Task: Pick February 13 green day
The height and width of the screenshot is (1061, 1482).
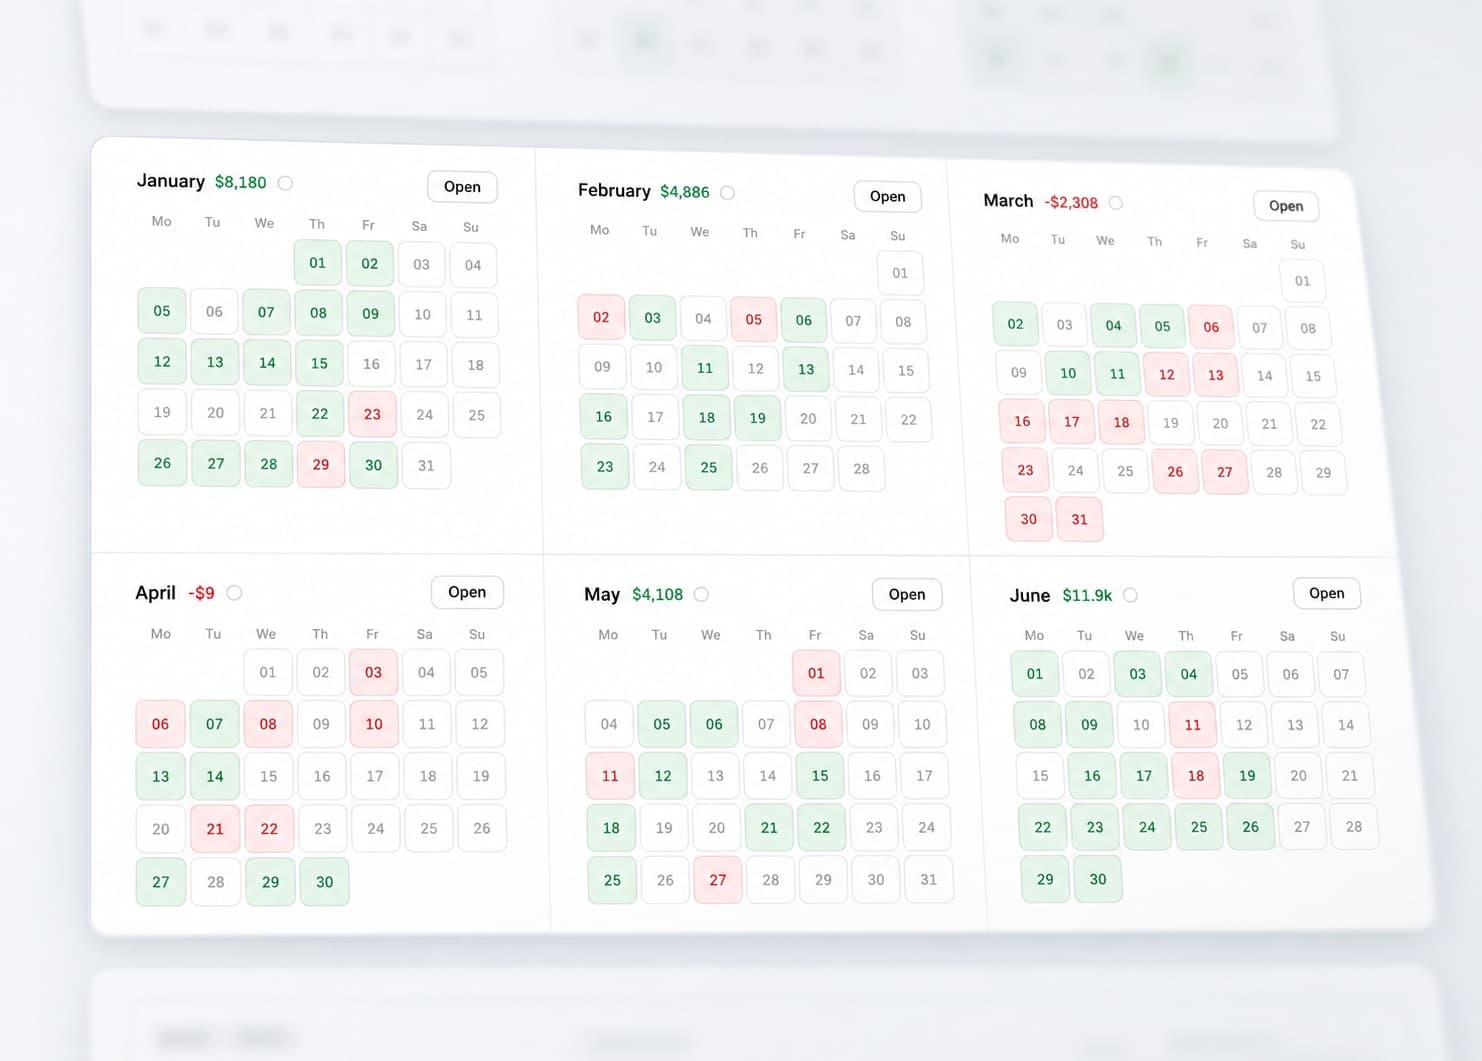Action: point(805,369)
